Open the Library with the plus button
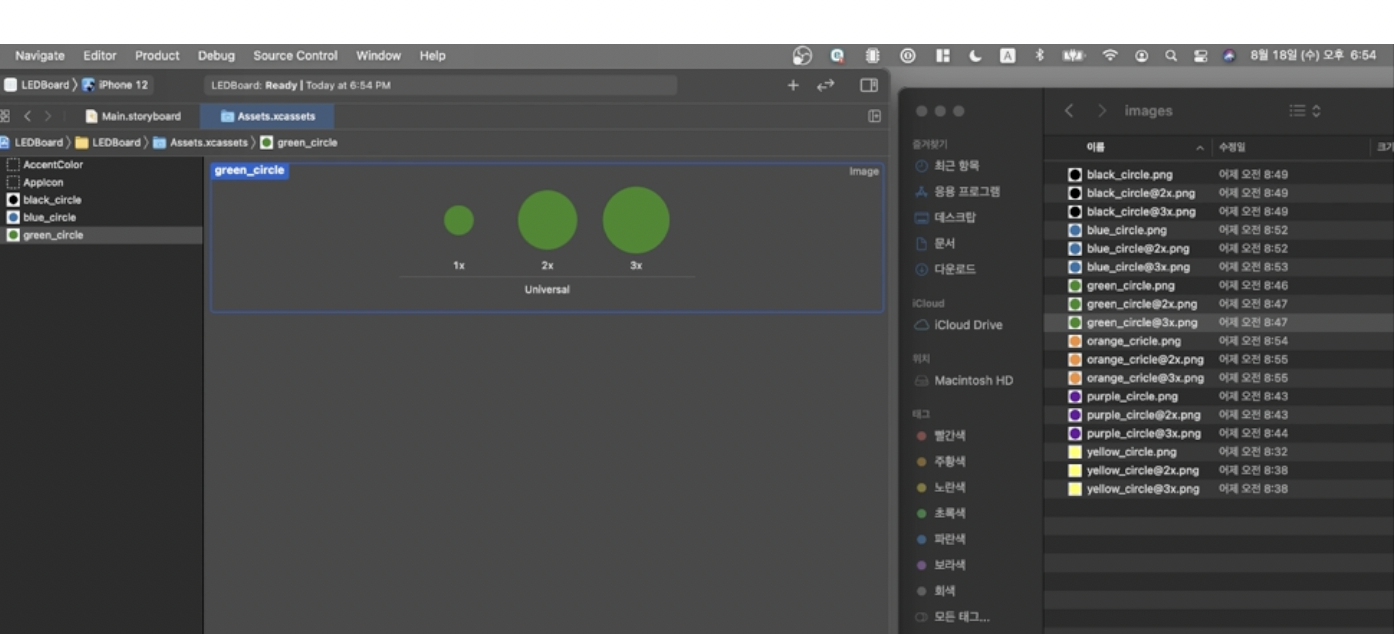This screenshot has width=1394, height=634. pyautogui.click(x=793, y=85)
